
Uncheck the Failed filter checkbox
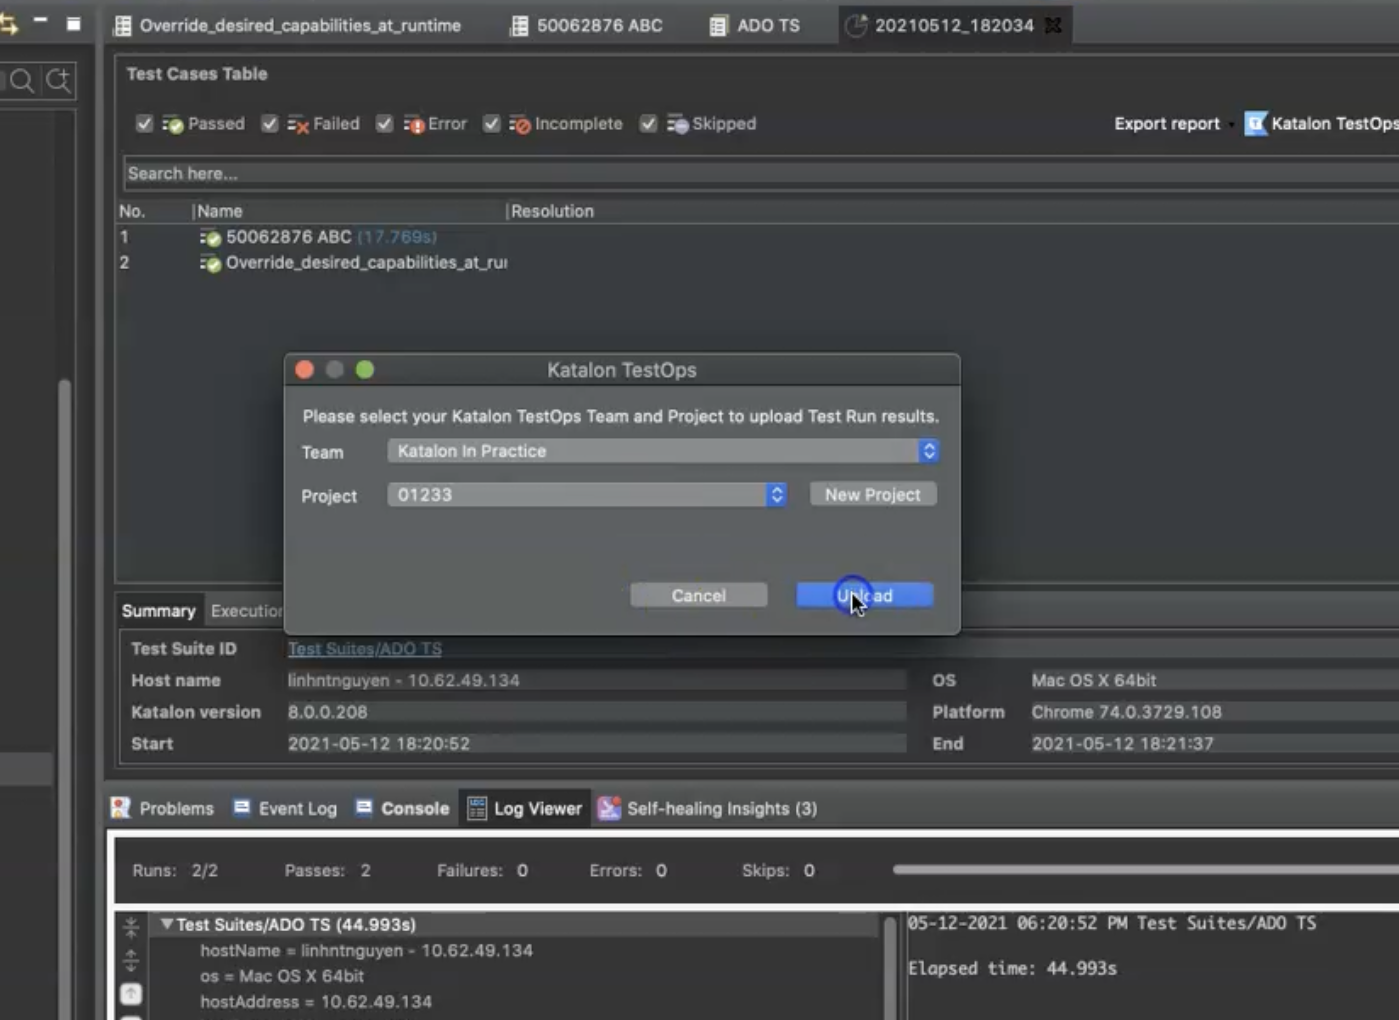(x=268, y=123)
